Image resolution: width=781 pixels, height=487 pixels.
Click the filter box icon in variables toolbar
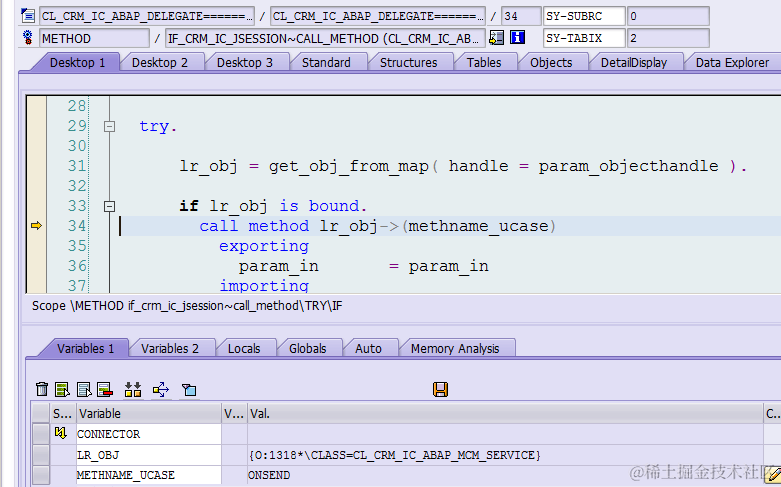pyautogui.click(x=189, y=389)
